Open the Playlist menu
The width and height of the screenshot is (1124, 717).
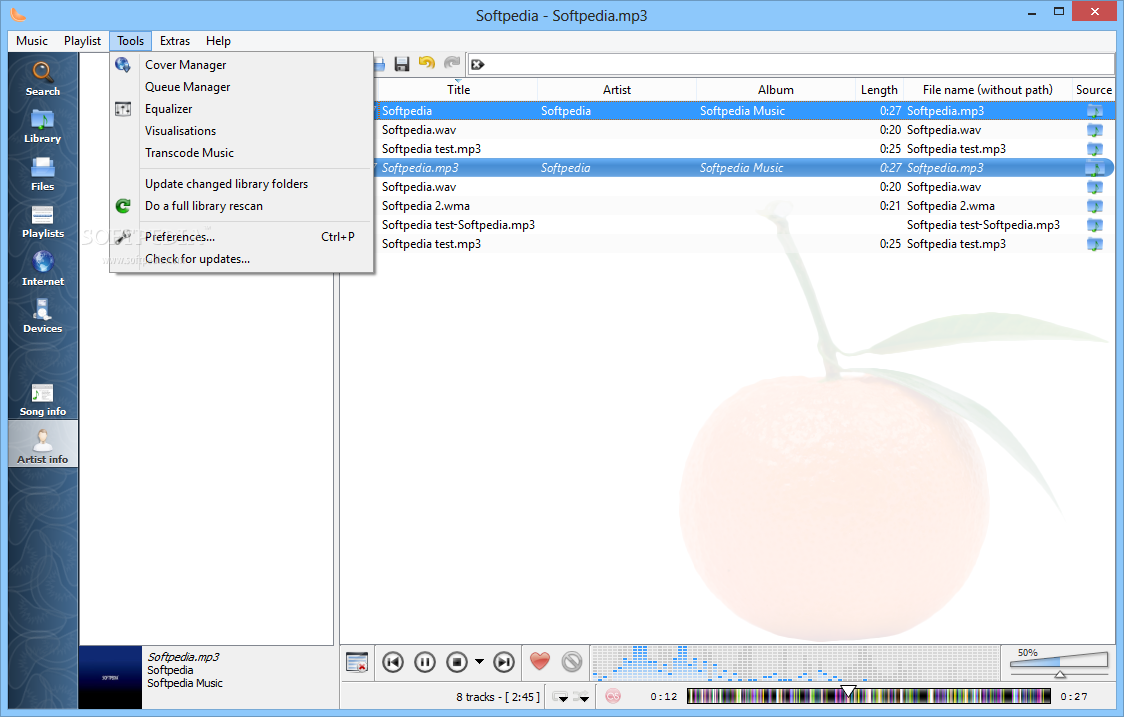(x=82, y=41)
